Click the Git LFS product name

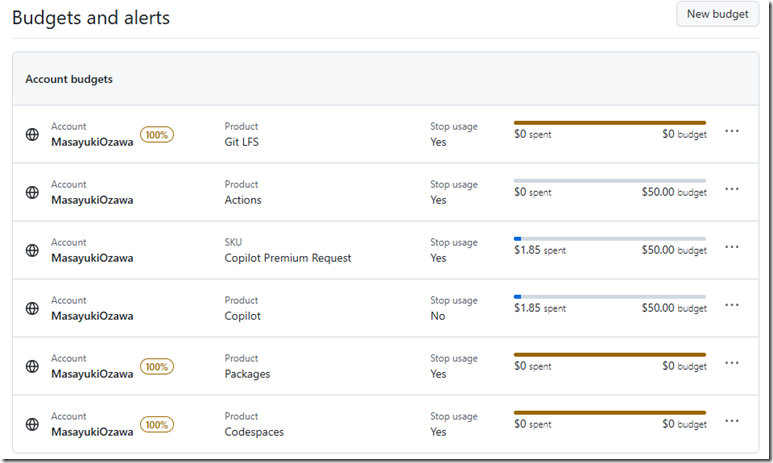[242, 142]
